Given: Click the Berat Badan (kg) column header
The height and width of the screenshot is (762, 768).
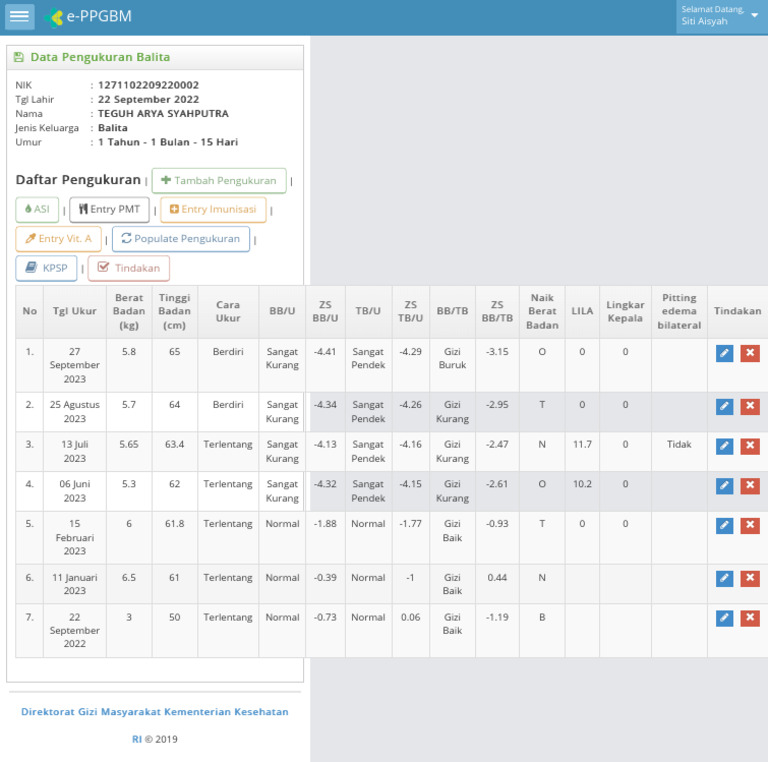Looking at the screenshot, I should click(x=129, y=311).
